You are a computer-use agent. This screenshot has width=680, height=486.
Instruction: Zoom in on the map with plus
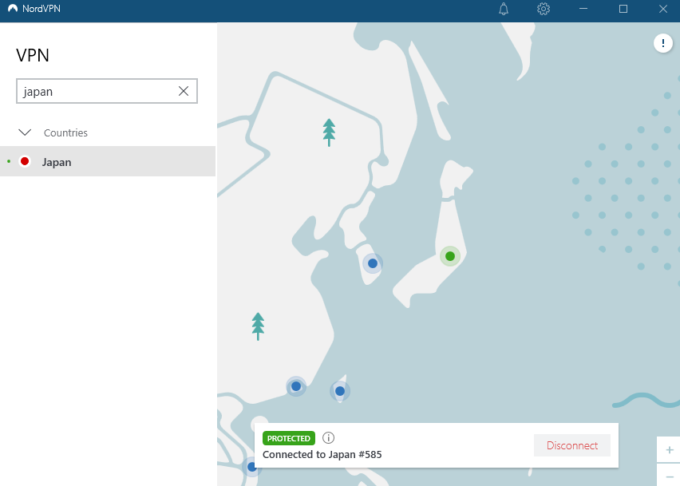669,450
